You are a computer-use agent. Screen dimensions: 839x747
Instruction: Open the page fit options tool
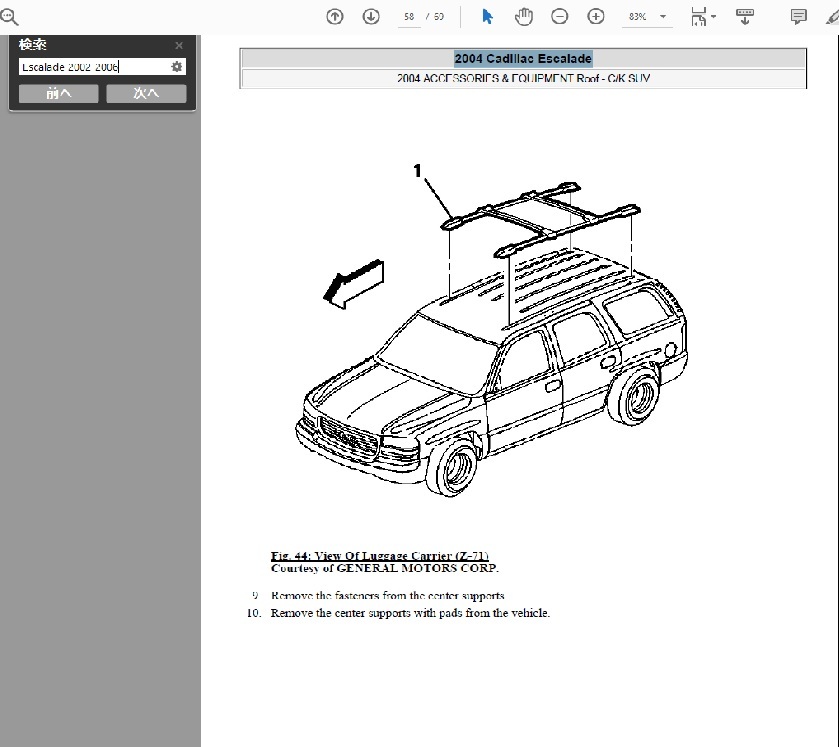coord(699,17)
